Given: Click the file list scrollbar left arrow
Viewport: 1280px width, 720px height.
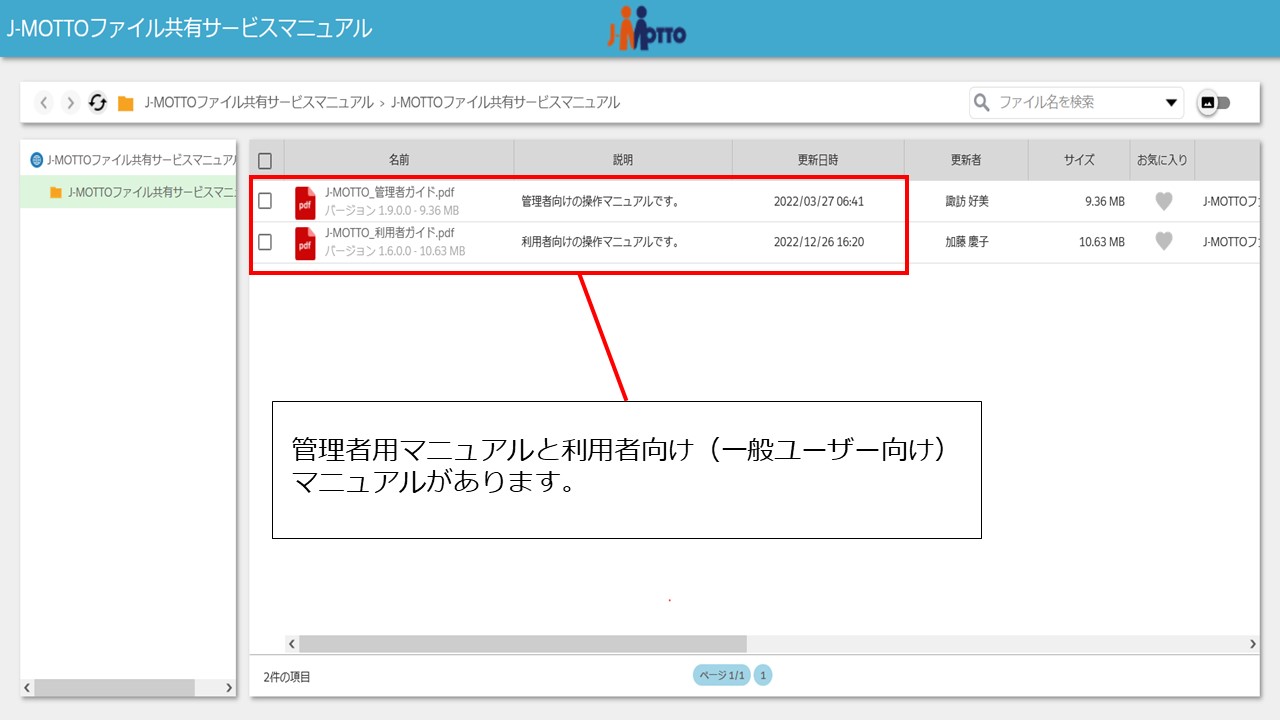Looking at the screenshot, I should coord(291,644).
